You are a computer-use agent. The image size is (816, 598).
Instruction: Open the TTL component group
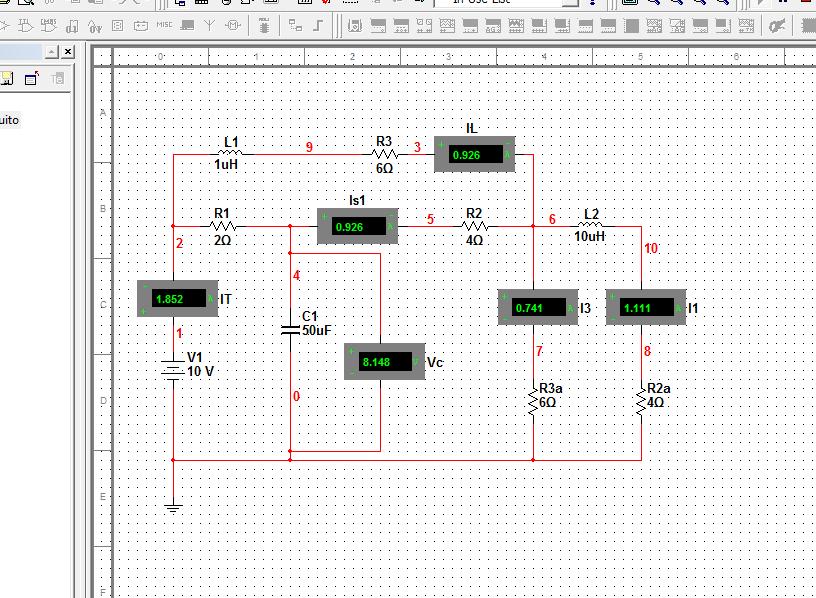25,25
